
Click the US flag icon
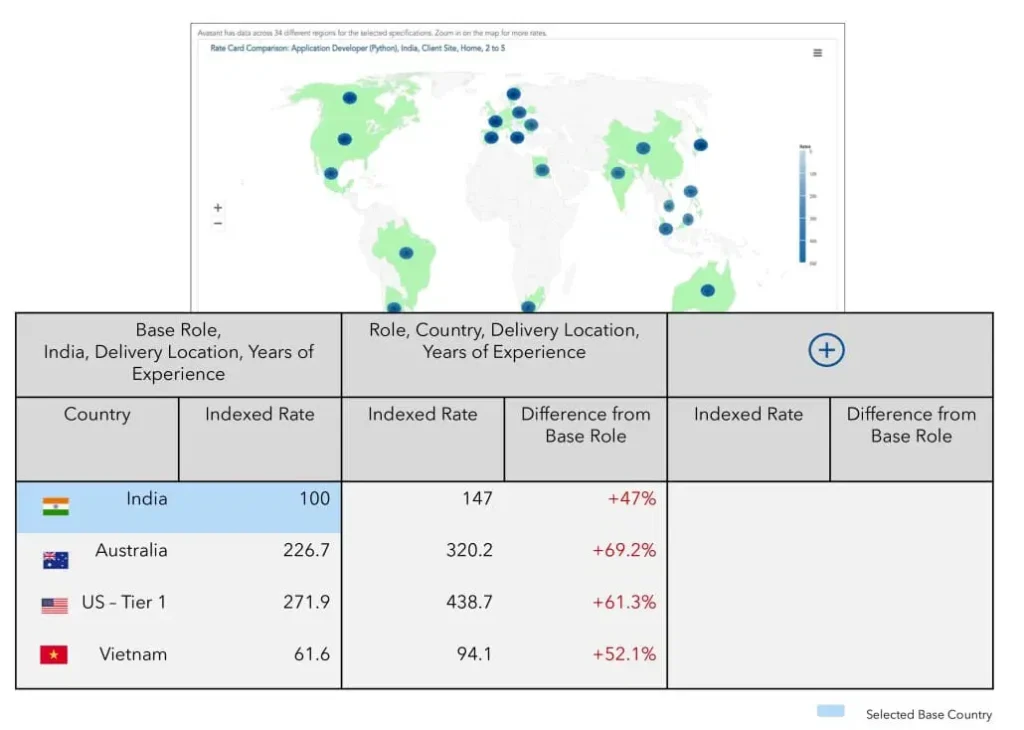click(x=55, y=605)
